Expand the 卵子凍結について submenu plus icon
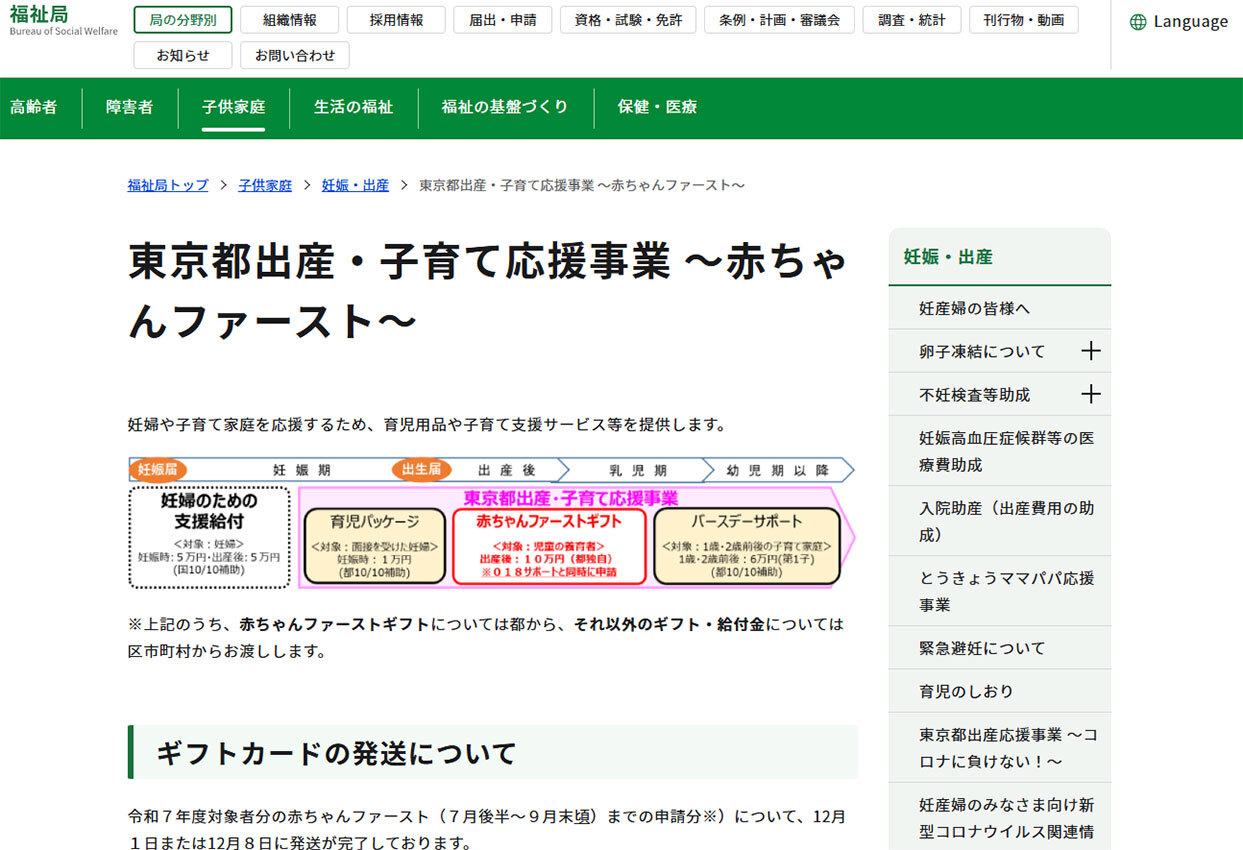This screenshot has height=850, width=1243. click(x=1091, y=351)
